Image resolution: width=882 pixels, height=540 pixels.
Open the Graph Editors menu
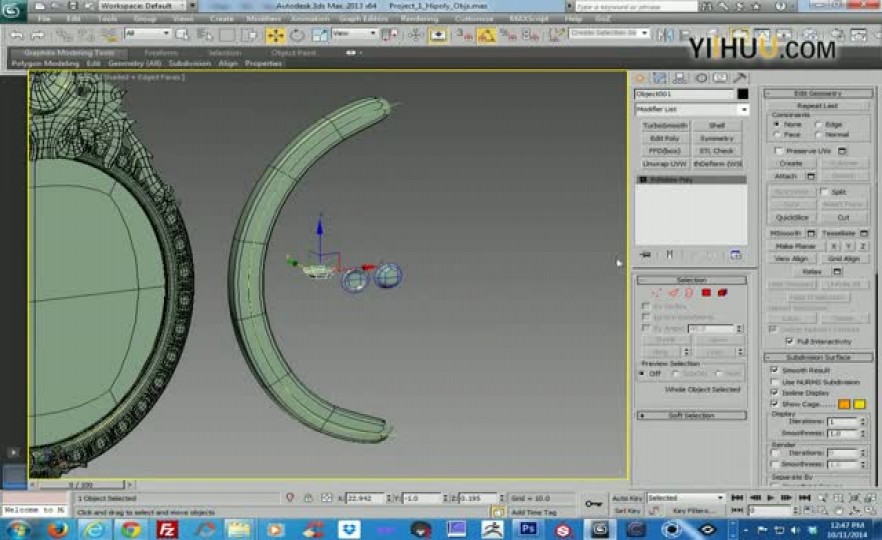pos(363,19)
